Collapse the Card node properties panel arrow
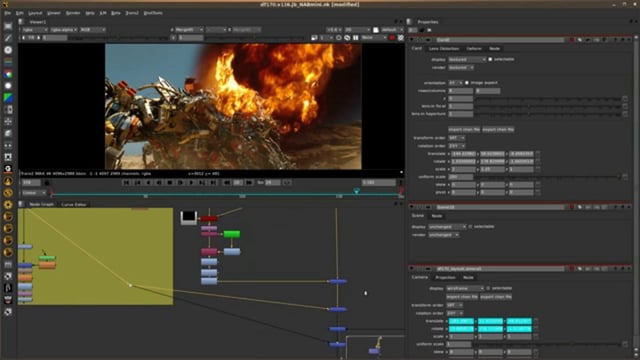Image resolution: width=640 pixels, height=360 pixels. point(411,40)
